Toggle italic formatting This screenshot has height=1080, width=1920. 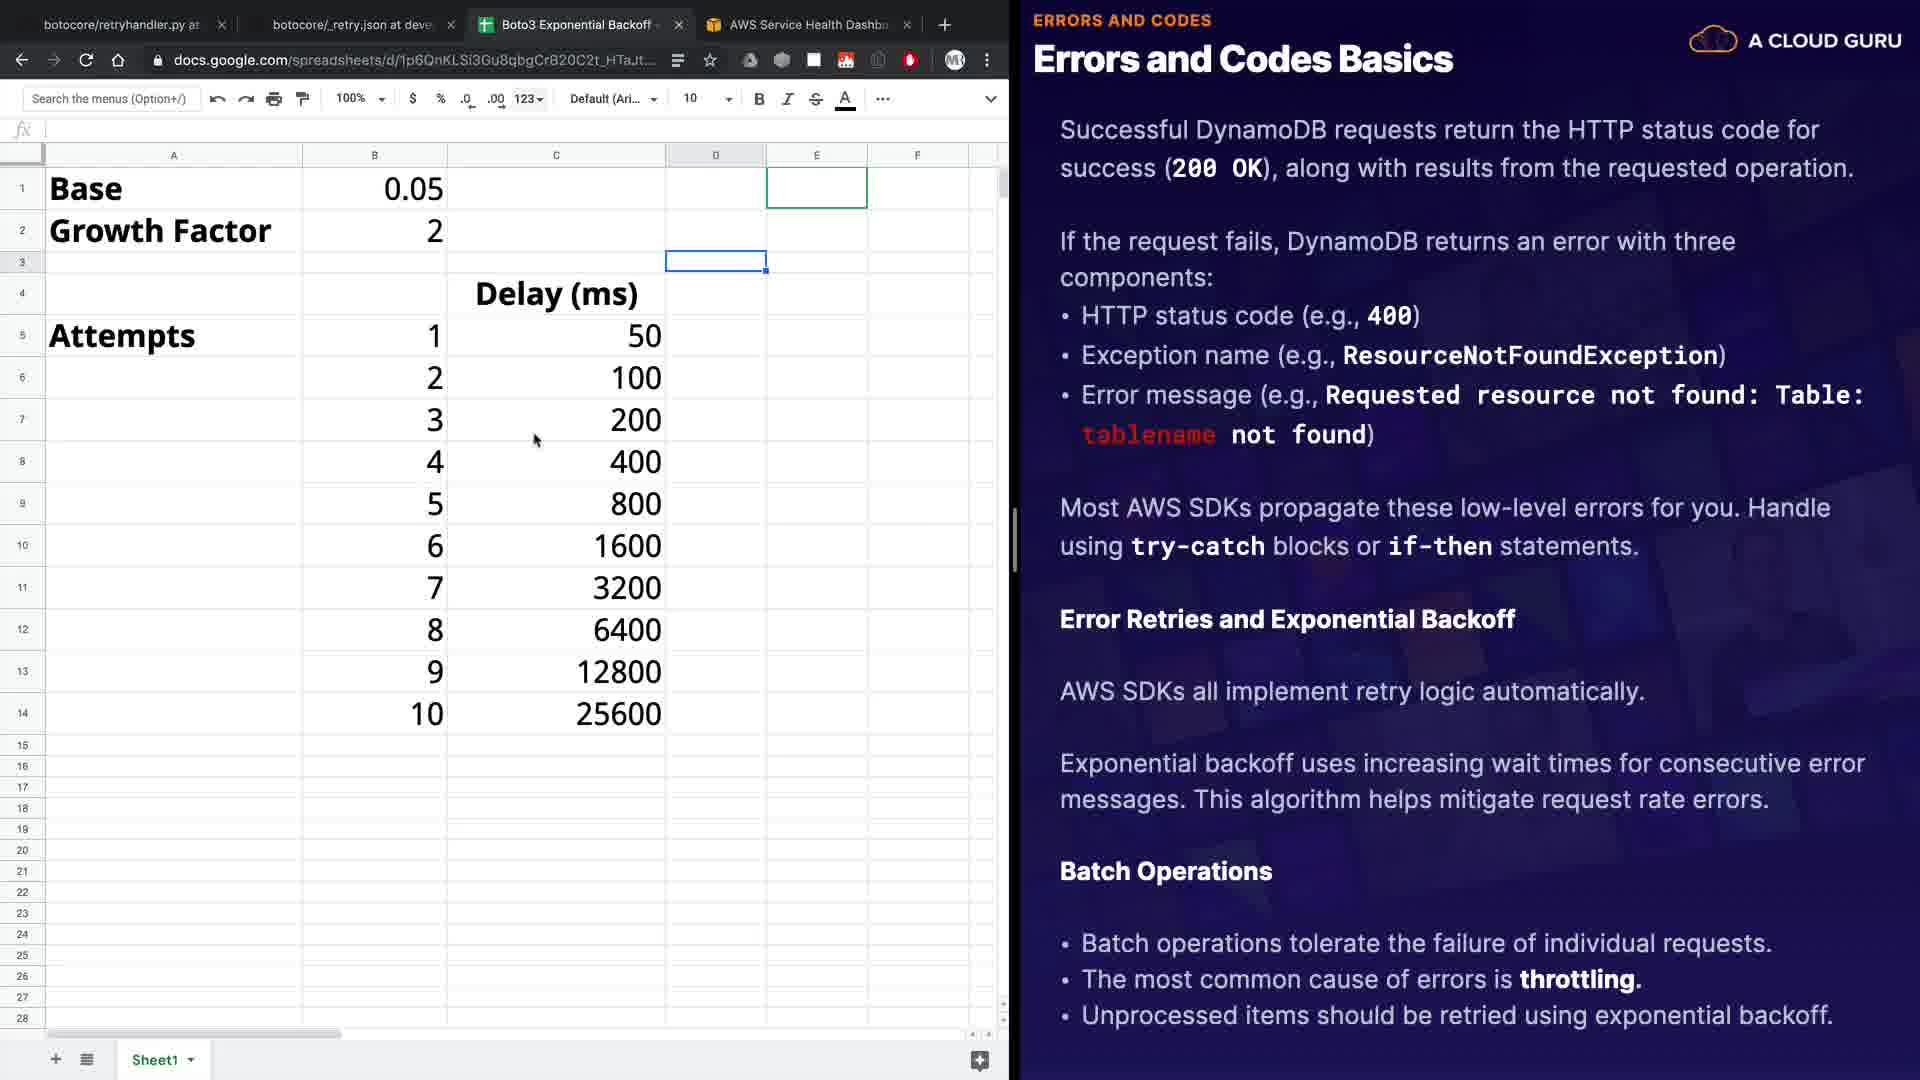[x=787, y=99]
